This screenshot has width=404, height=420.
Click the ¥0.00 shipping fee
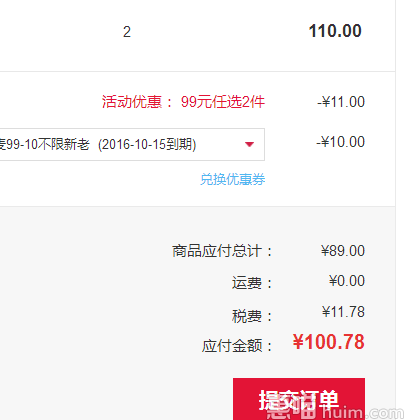coord(347,281)
